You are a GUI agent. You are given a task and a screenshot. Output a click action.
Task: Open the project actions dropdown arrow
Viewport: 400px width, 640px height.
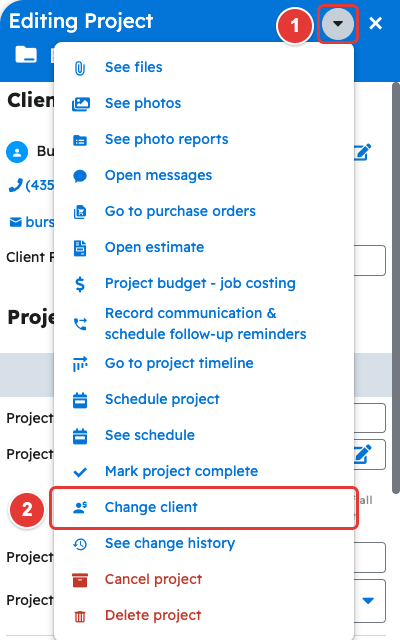click(x=338, y=24)
